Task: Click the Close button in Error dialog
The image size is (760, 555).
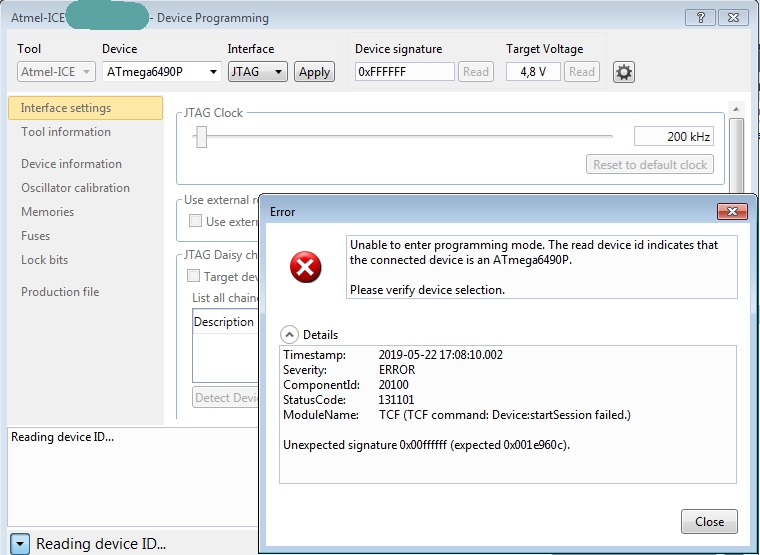Action: [x=709, y=522]
